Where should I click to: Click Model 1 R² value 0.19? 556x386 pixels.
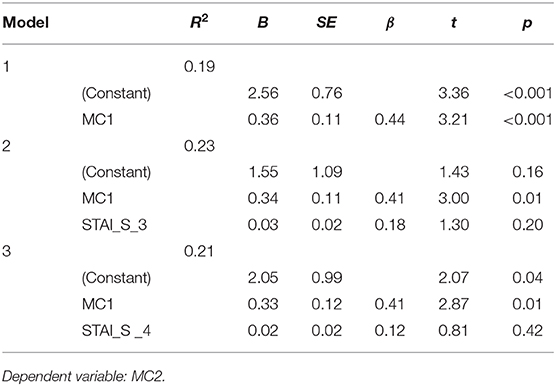click(x=199, y=67)
